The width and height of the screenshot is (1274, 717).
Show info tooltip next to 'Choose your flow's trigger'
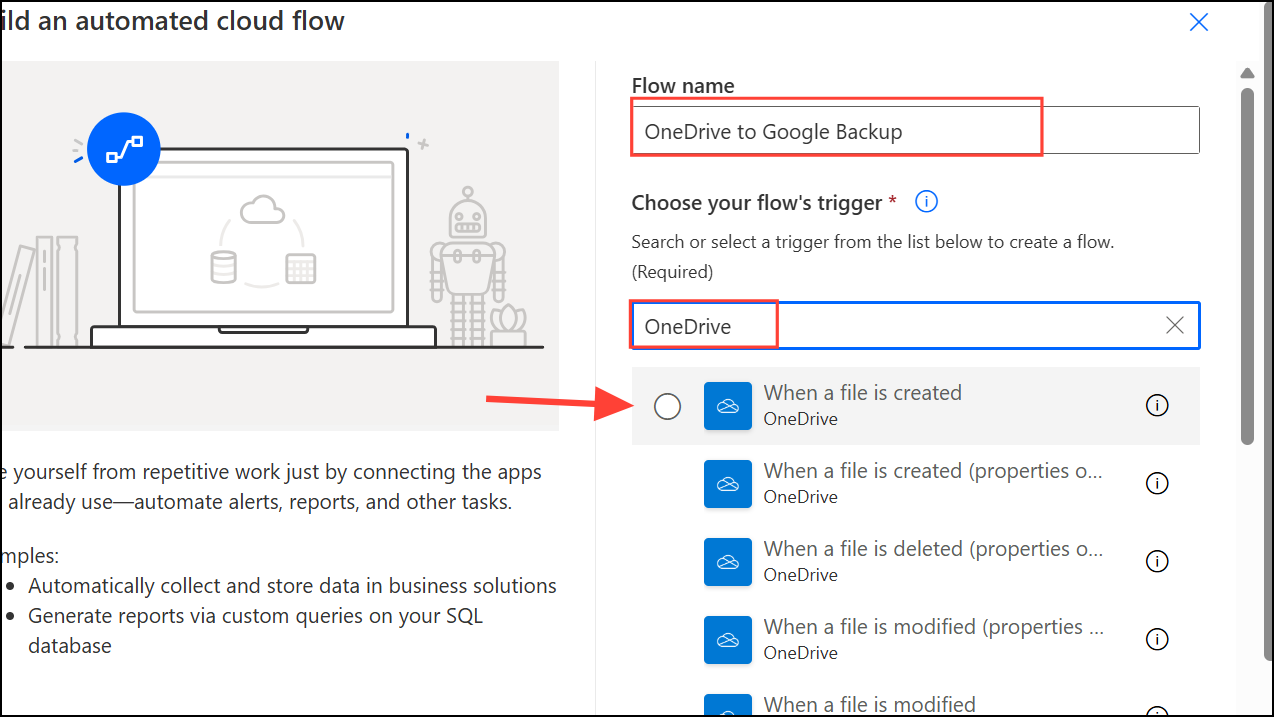(x=927, y=202)
